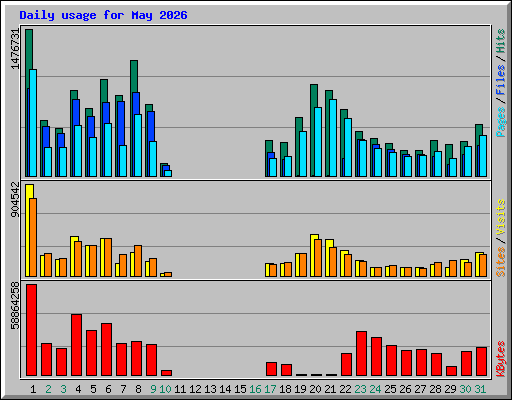Select the 904542 visits axis value
Screen dimensions: 512x400
coord(15,200)
